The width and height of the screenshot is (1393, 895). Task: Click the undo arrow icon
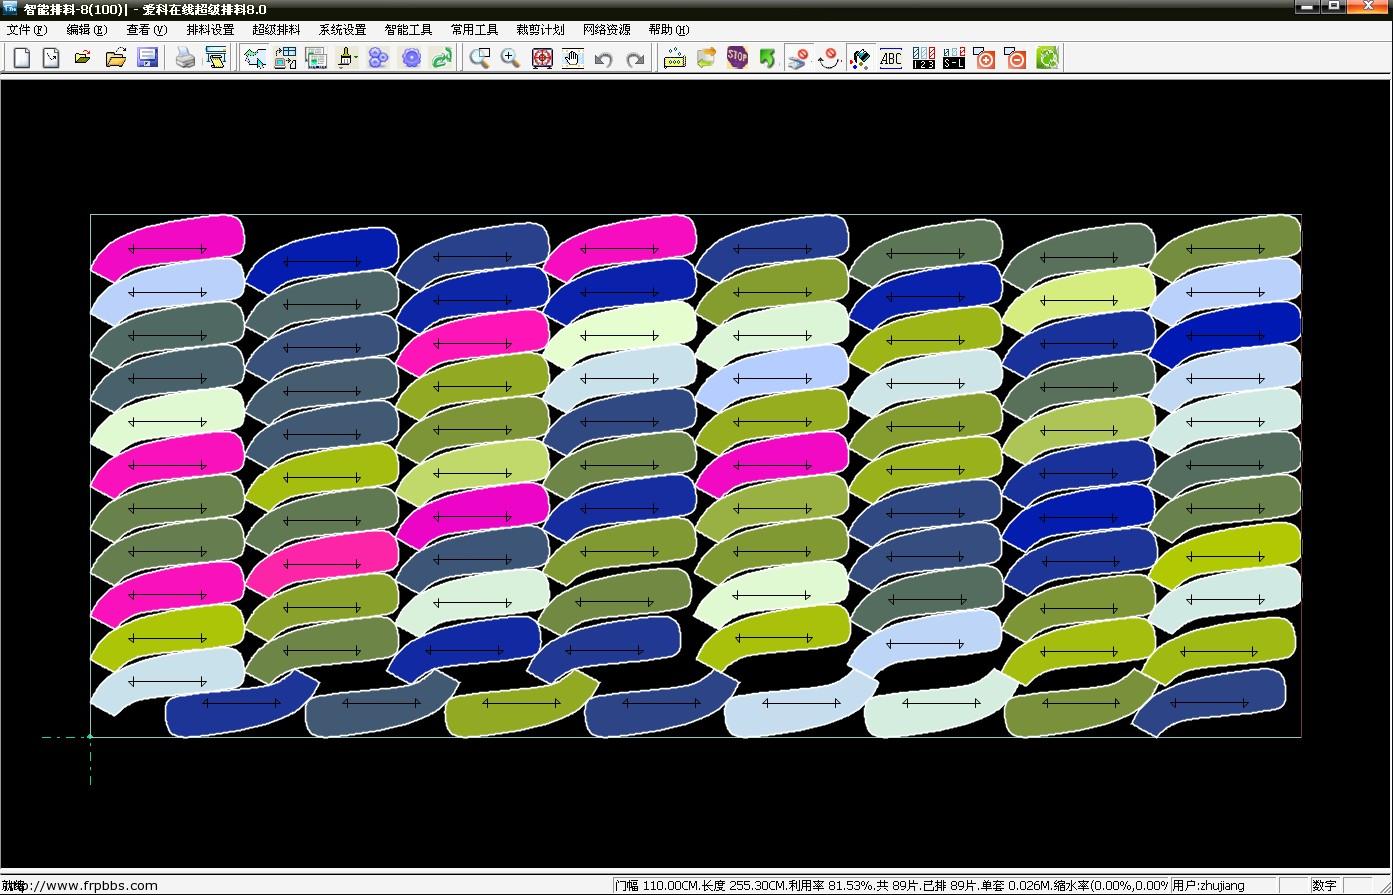click(603, 59)
